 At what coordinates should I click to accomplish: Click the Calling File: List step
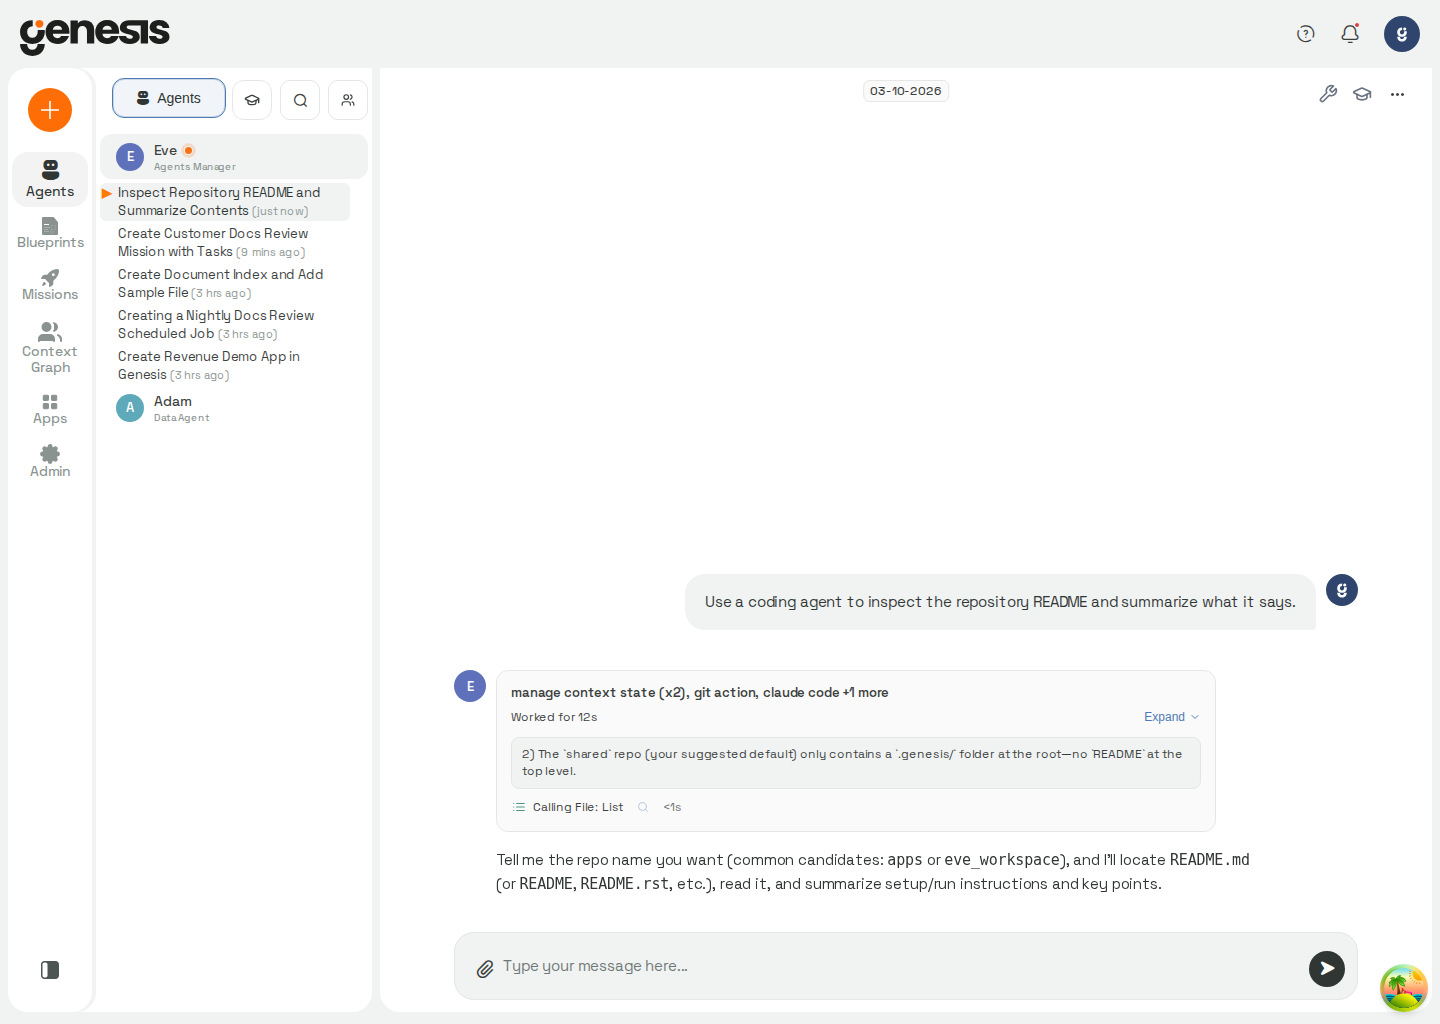point(577,807)
